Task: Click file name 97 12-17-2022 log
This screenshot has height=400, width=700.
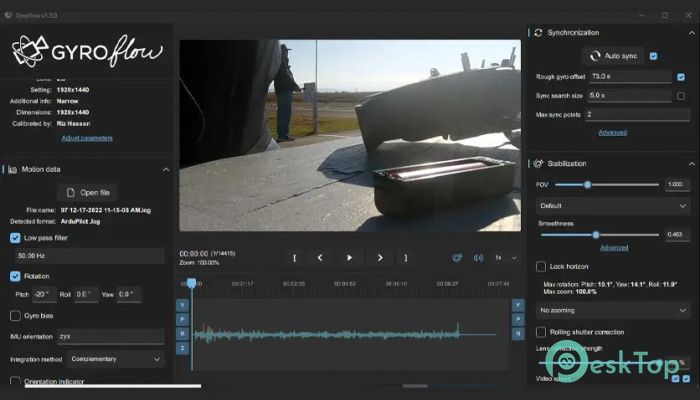Action: tap(105, 210)
